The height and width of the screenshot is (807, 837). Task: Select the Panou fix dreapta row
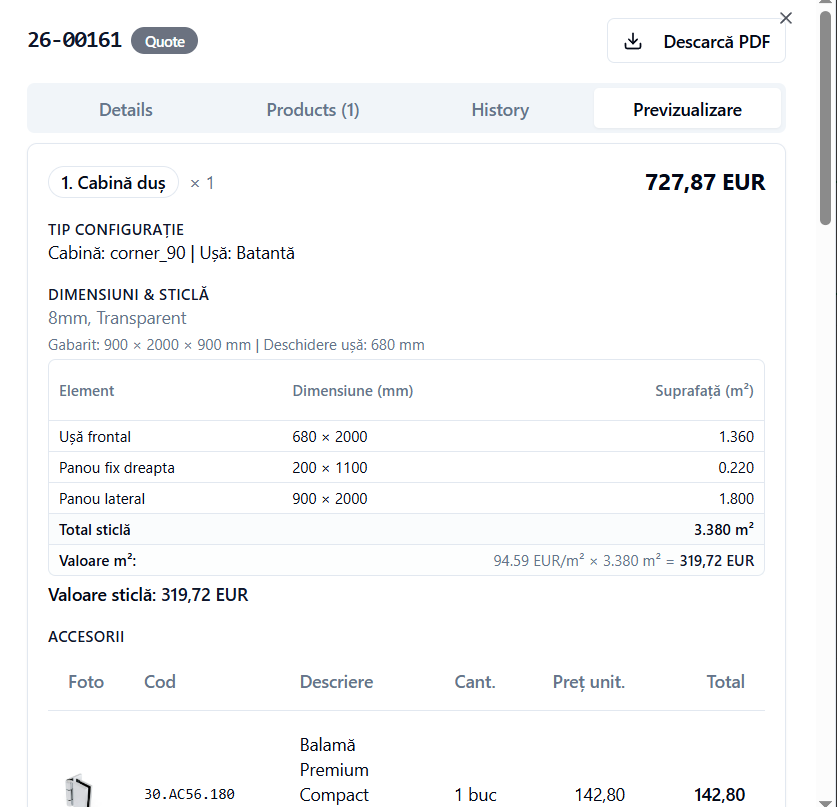pyautogui.click(x=406, y=468)
